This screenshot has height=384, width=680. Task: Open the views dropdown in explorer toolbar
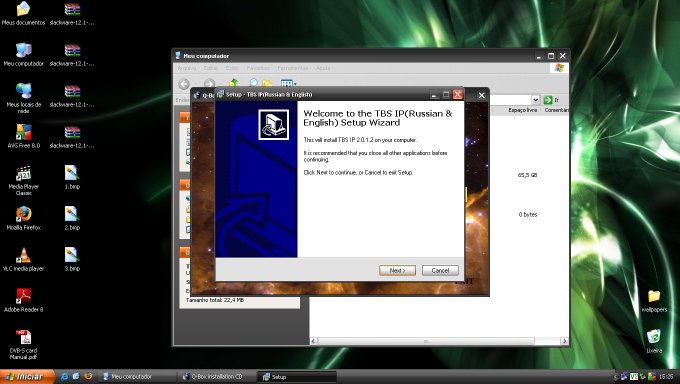(x=288, y=83)
